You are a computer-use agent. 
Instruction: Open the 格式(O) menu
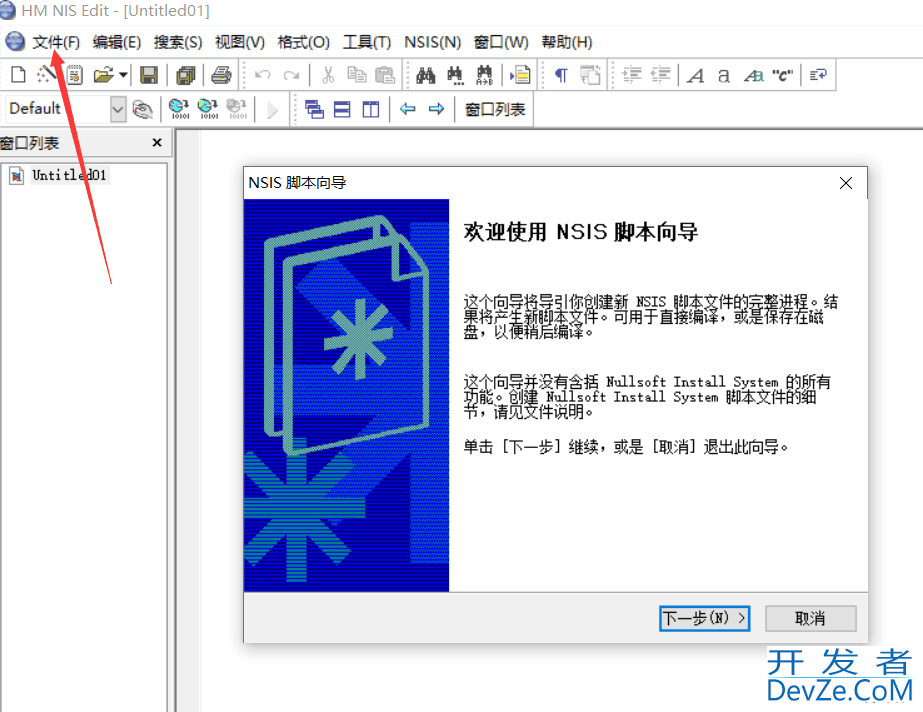(303, 42)
